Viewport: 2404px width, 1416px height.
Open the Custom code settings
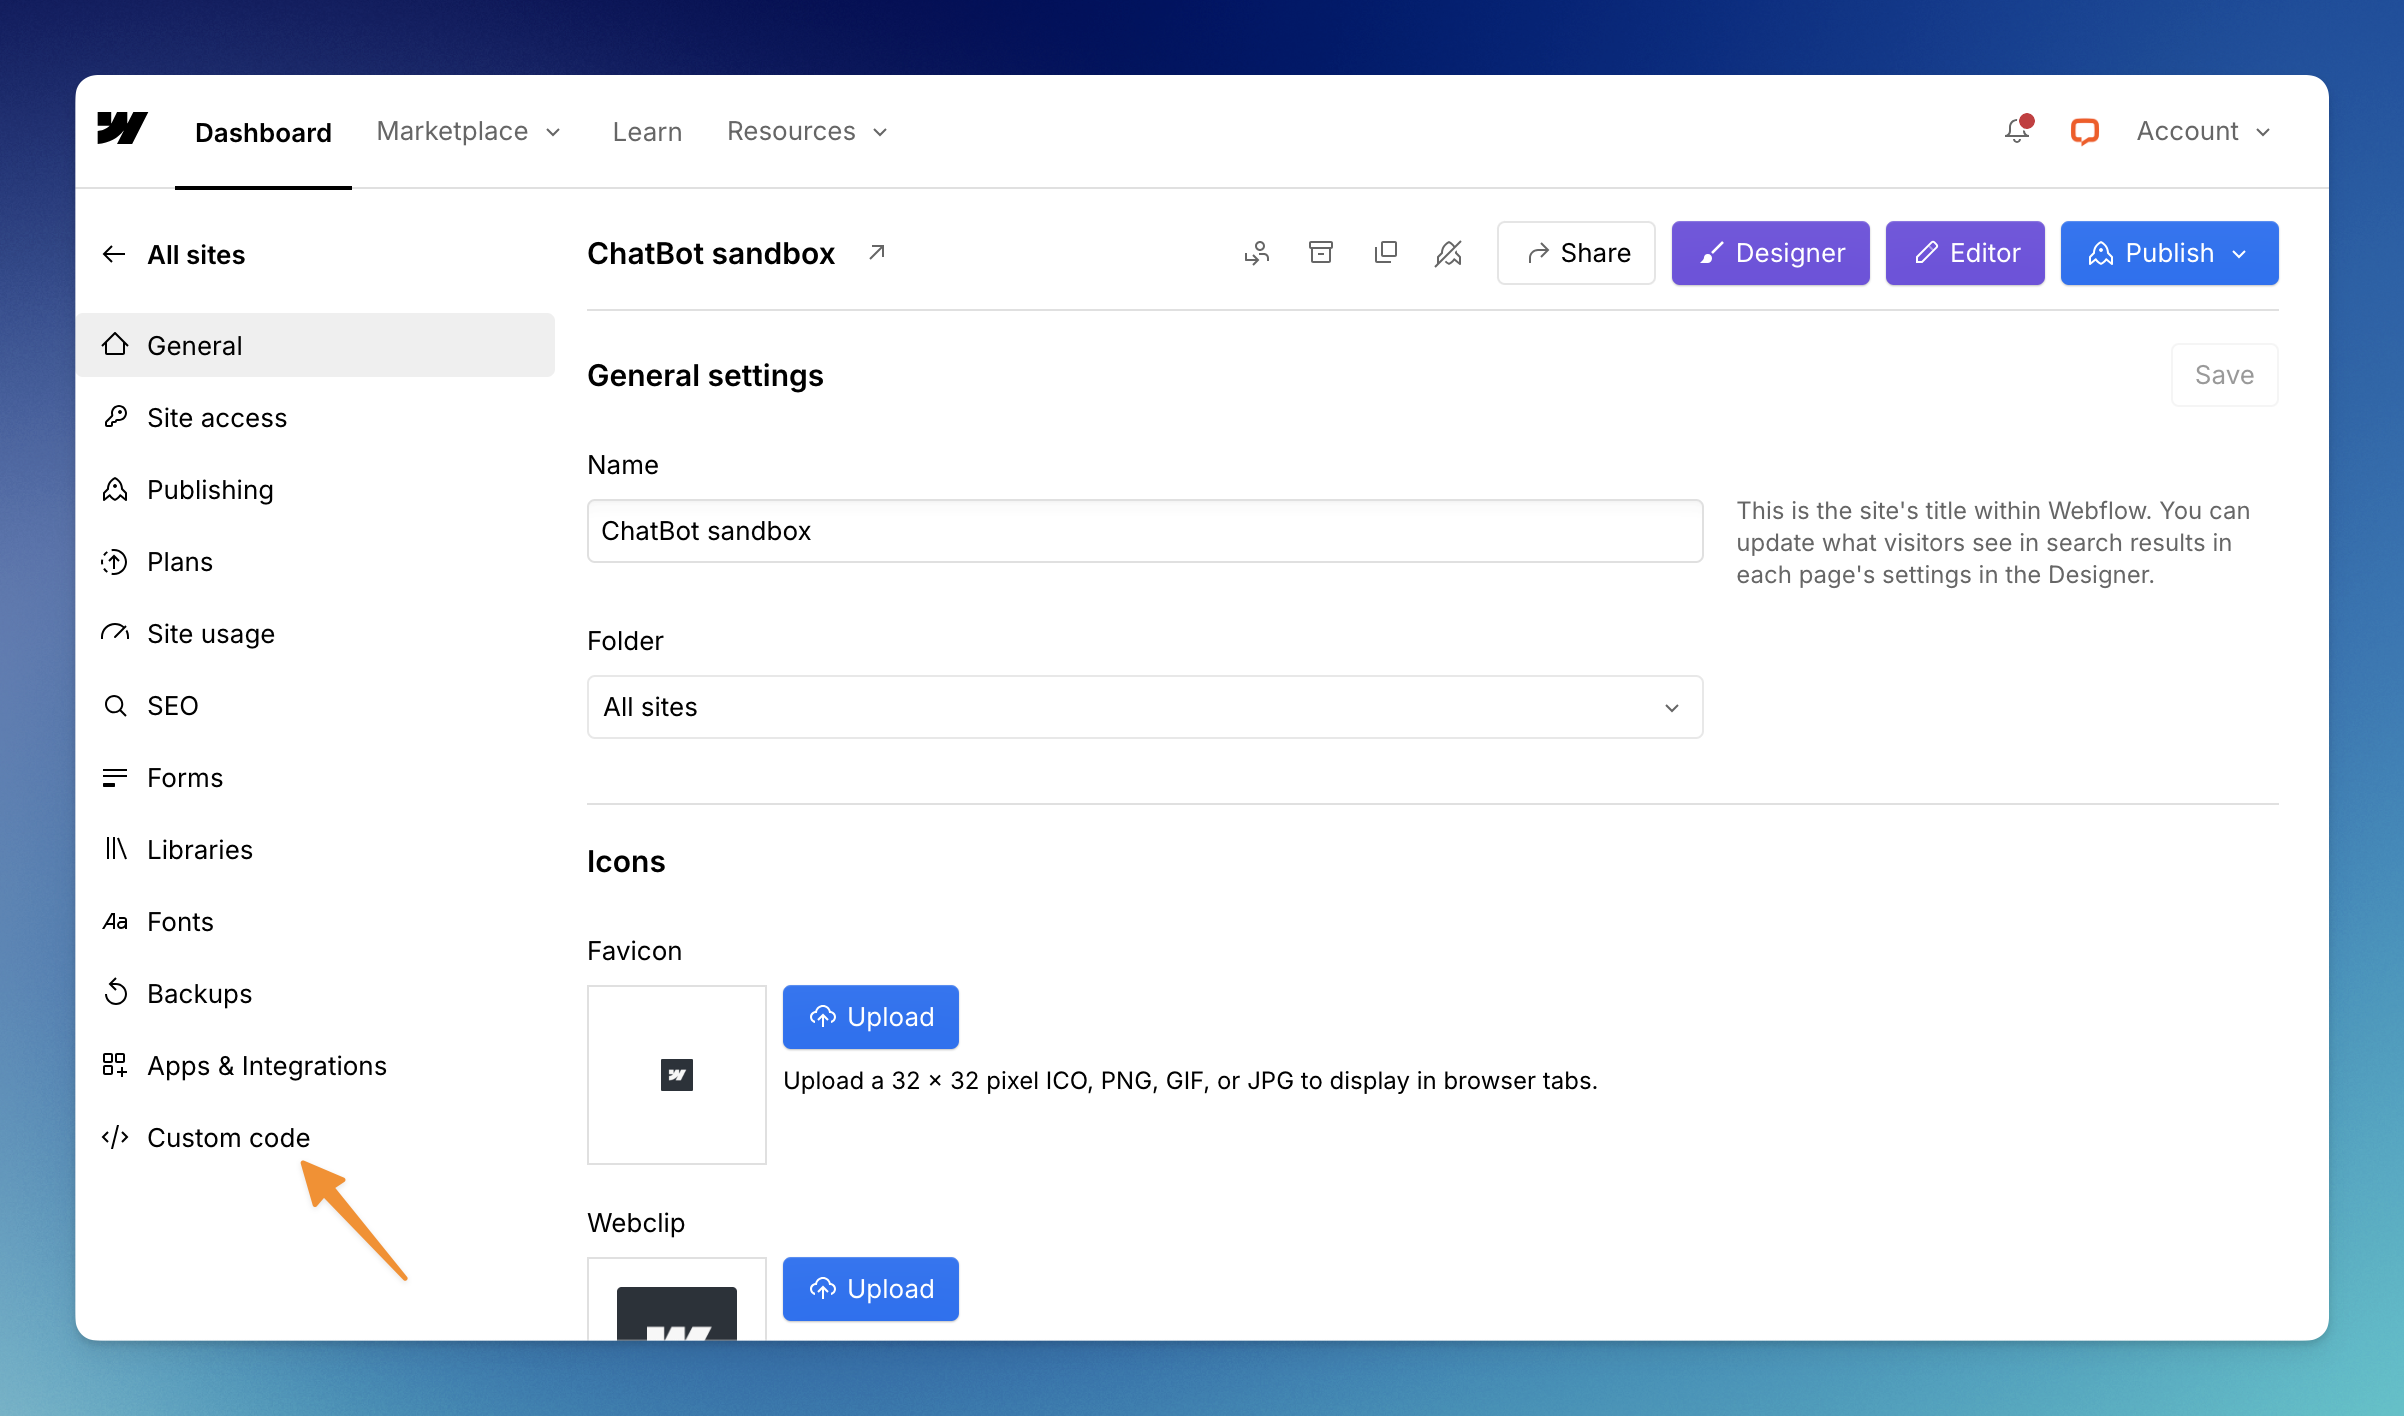228,1138
